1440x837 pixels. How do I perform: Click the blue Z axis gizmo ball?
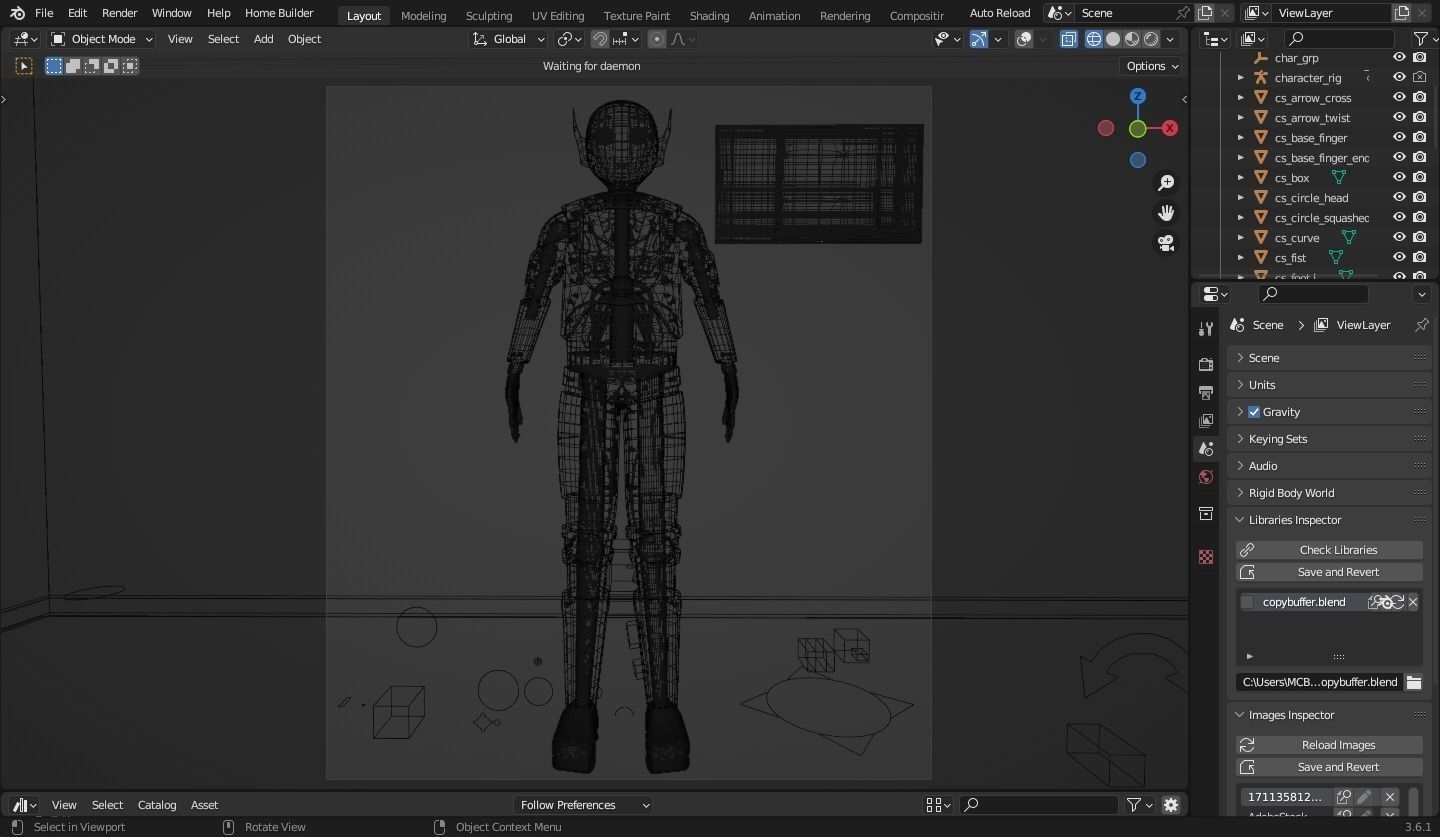[x=1138, y=96]
